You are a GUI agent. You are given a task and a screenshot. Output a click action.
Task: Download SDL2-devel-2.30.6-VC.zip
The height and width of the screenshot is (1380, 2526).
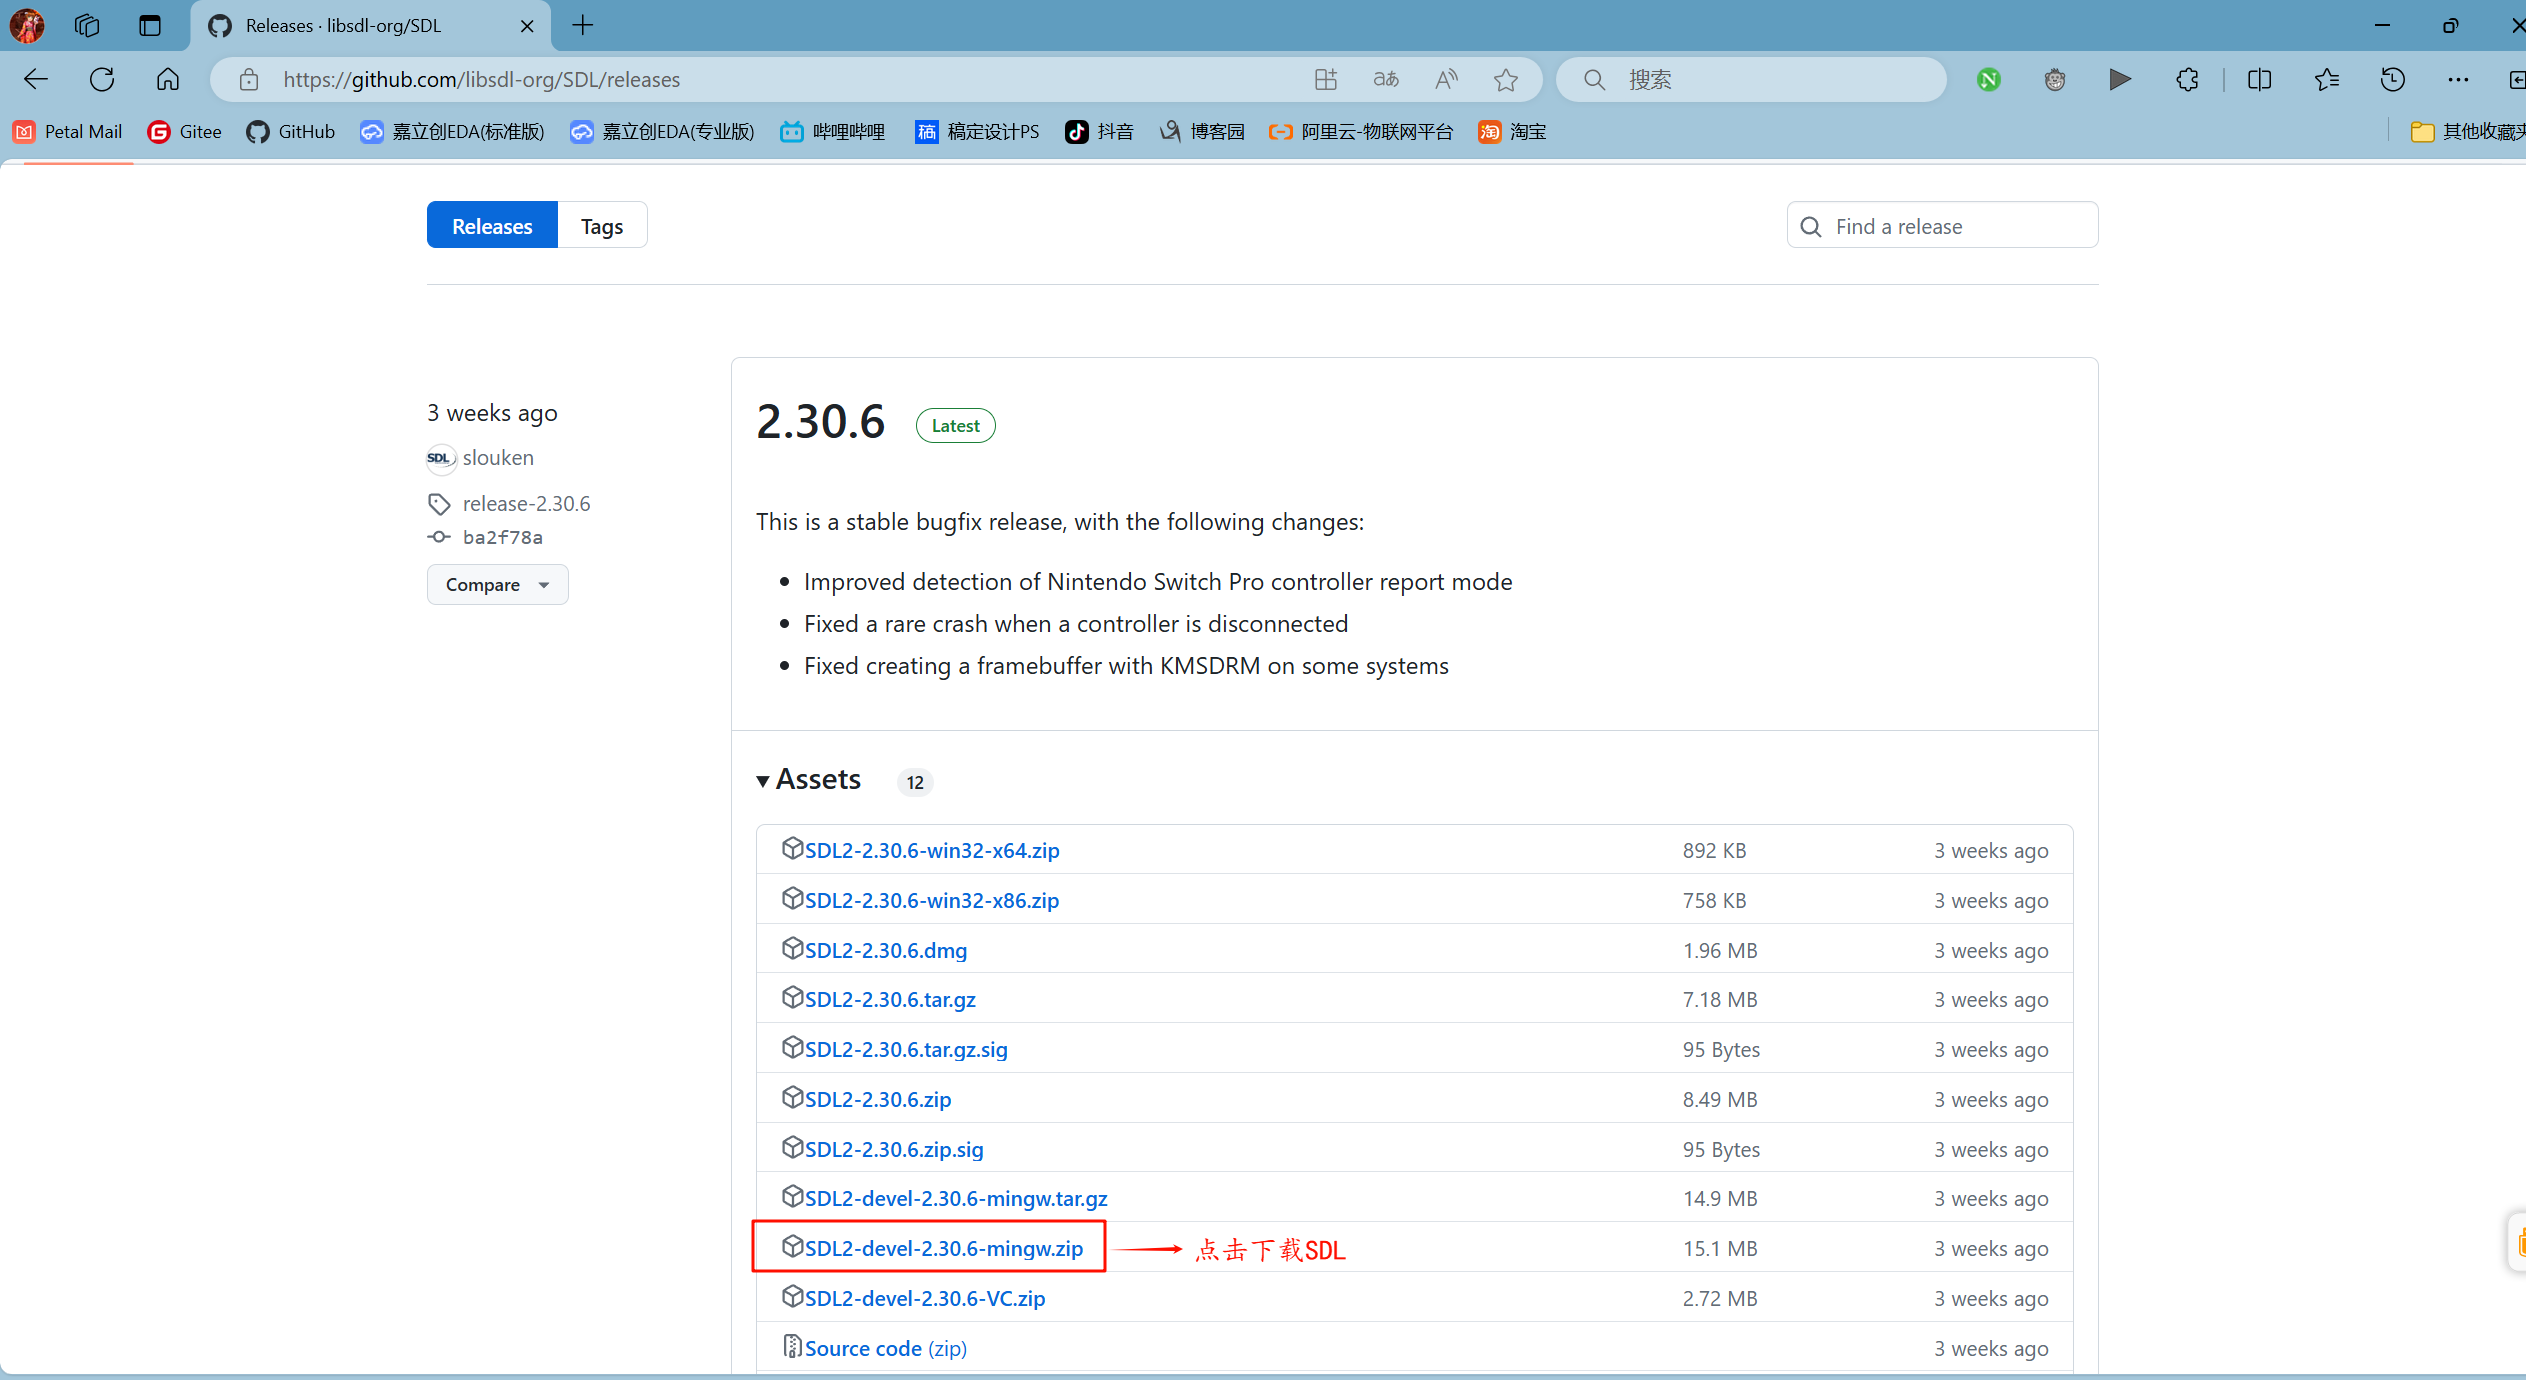[x=925, y=1298]
